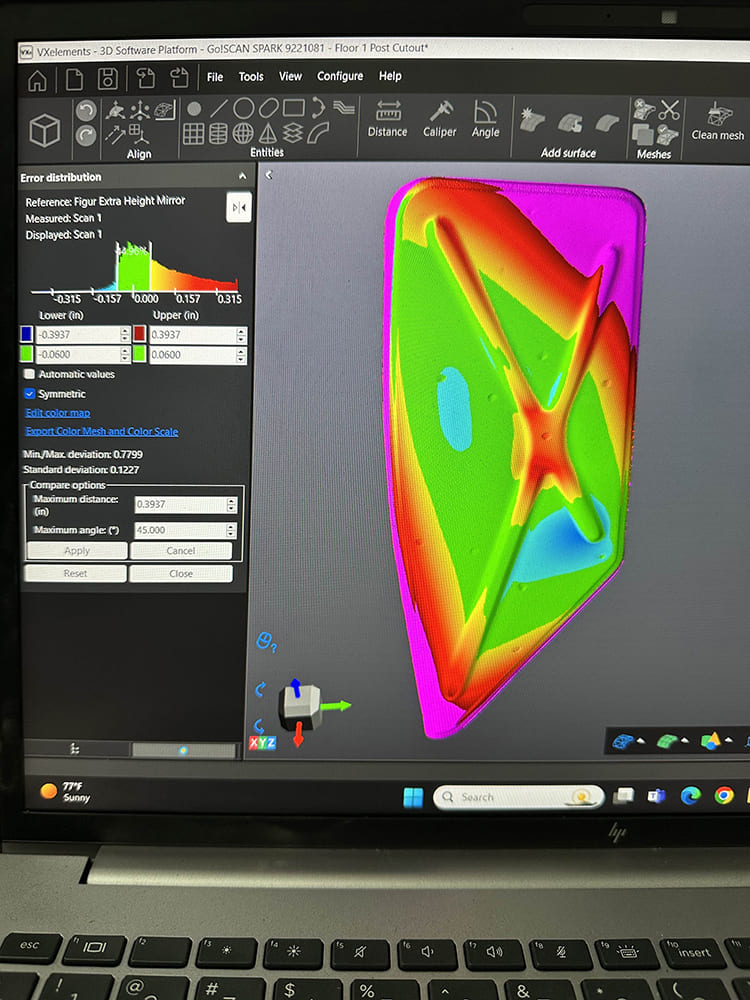Open Microsoft Teams from the taskbar
The height and width of the screenshot is (1000, 750).
click(x=656, y=796)
